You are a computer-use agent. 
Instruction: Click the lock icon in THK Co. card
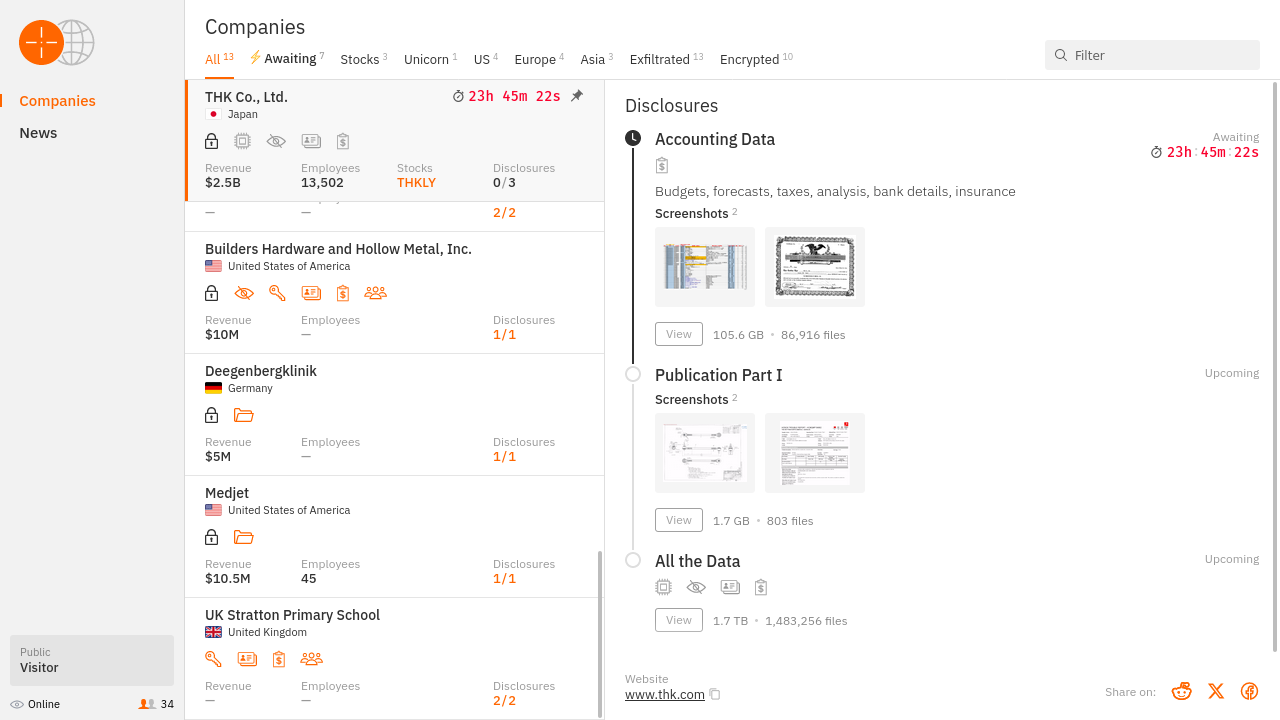[211, 141]
